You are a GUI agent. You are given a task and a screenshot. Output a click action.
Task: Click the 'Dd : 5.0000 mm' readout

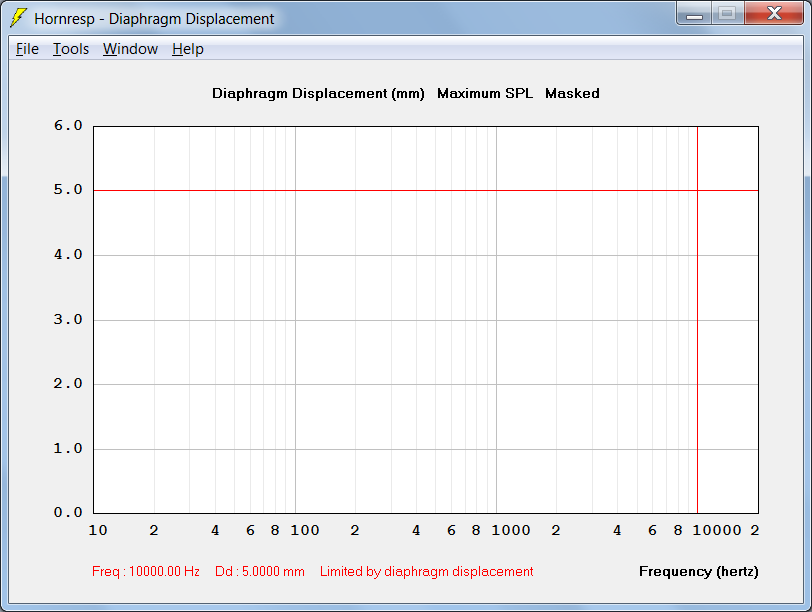pos(260,571)
